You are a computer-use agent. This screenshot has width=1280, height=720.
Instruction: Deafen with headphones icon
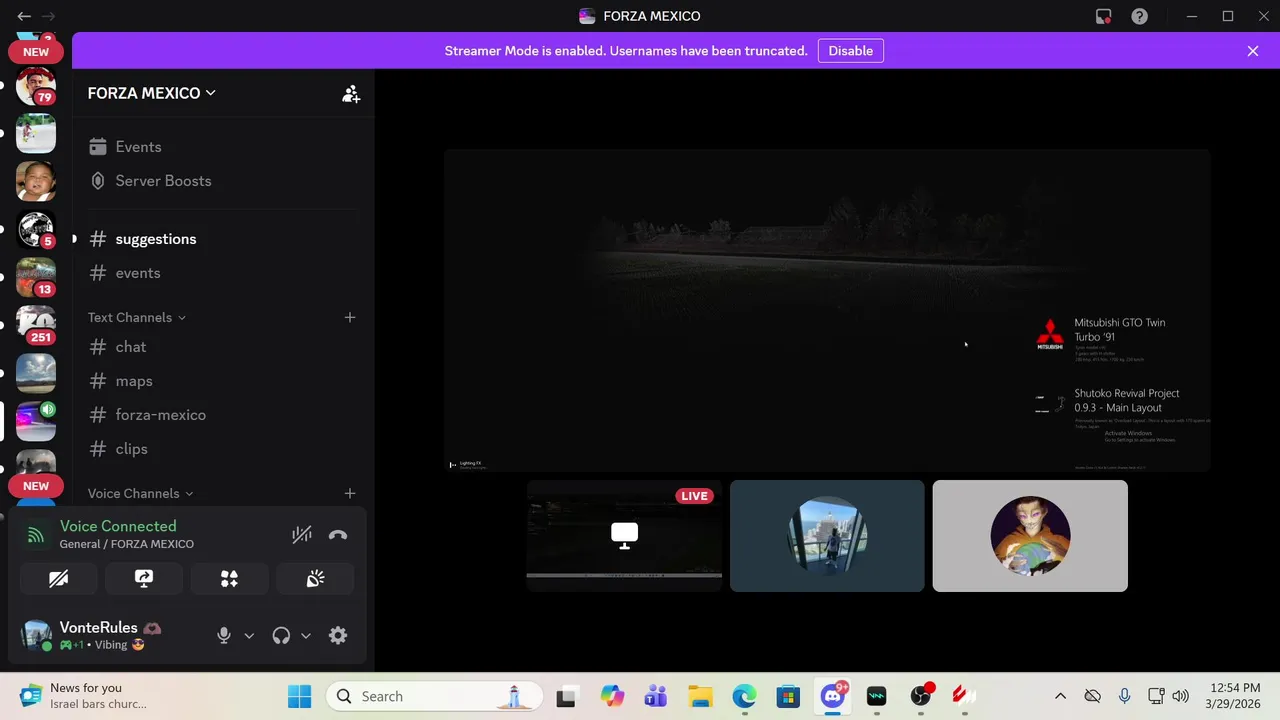click(281, 636)
